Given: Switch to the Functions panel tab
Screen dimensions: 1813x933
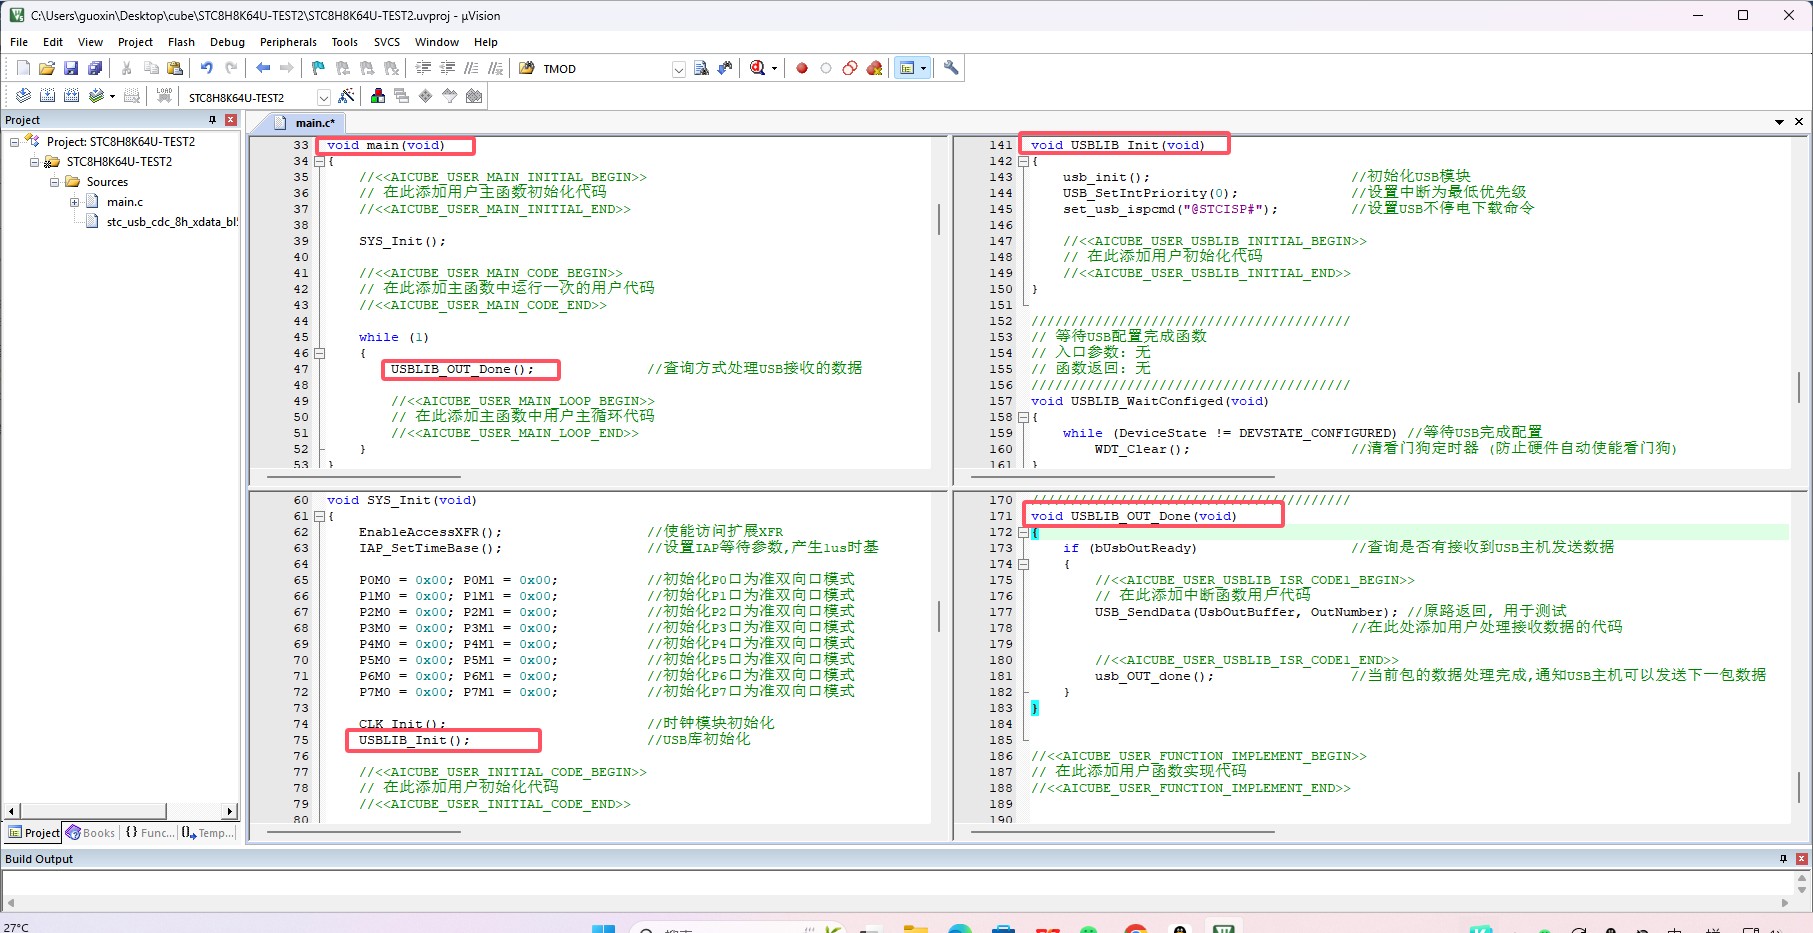Looking at the screenshot, I should click(x=149, y=833).
